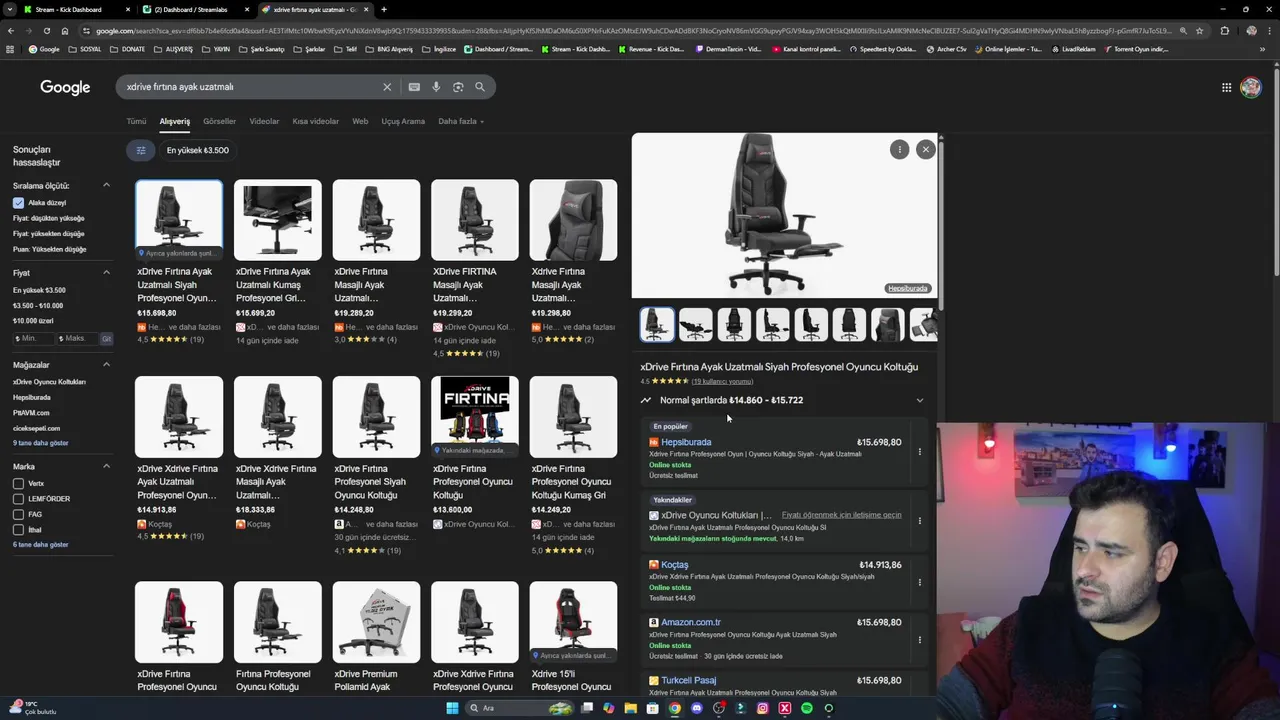Open Chrome extensions icon
Image resolution: width=1280 pixels, height=720 pixels.
1224,31
